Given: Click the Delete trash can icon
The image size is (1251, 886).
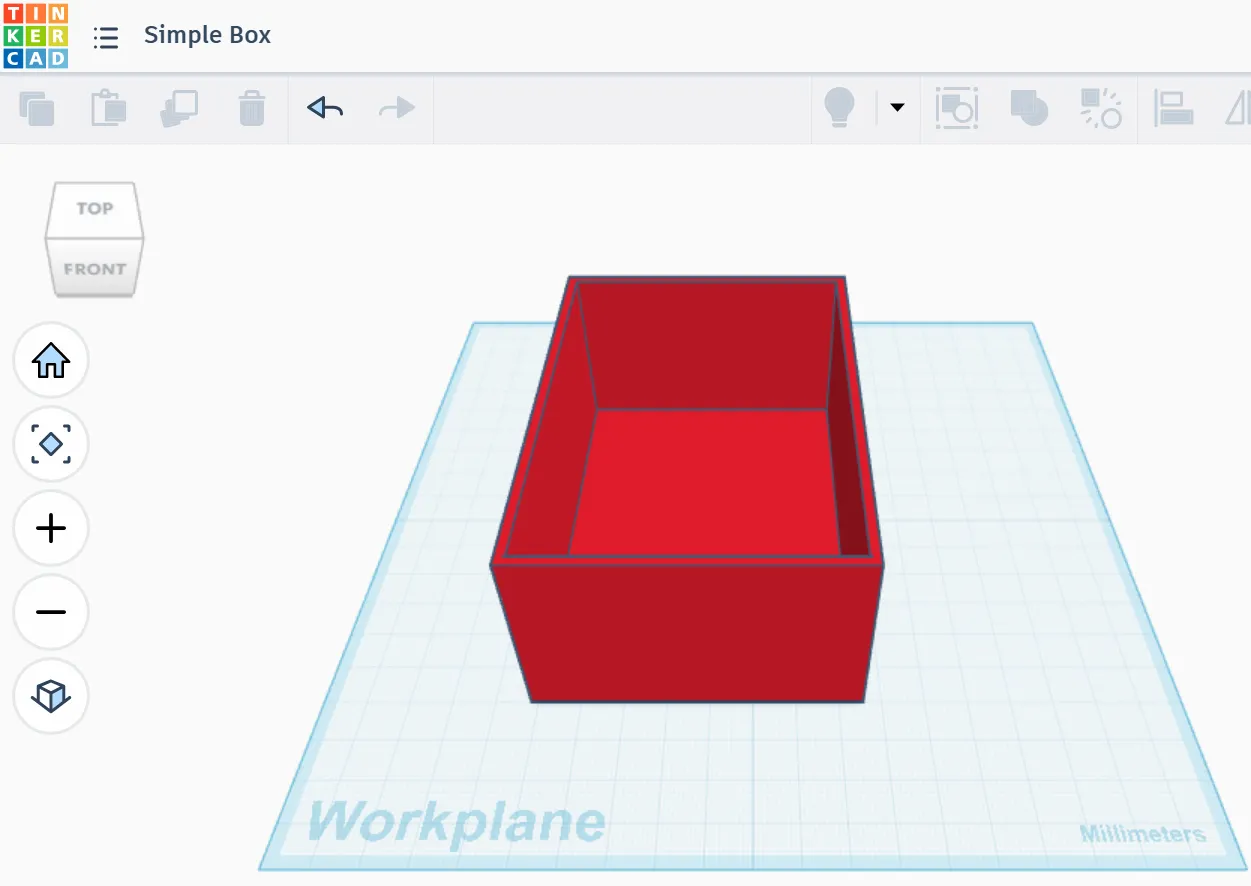Looking at the screenshot, I should click(x=251, y=108).
